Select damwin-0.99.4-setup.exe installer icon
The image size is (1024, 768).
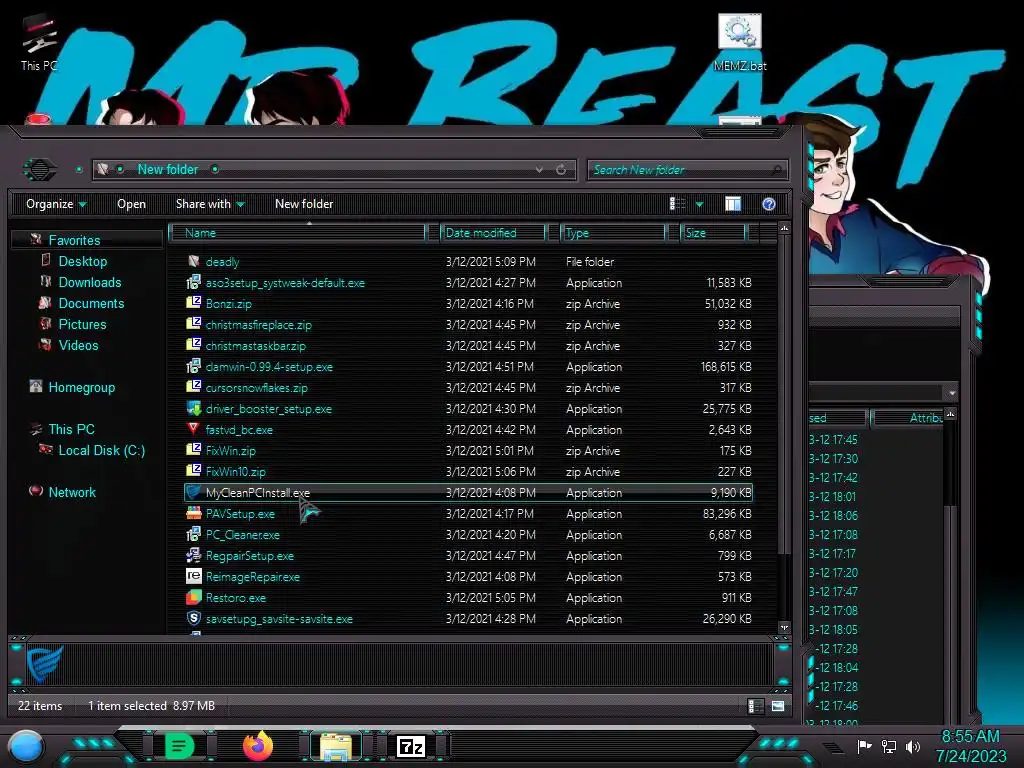193,366
